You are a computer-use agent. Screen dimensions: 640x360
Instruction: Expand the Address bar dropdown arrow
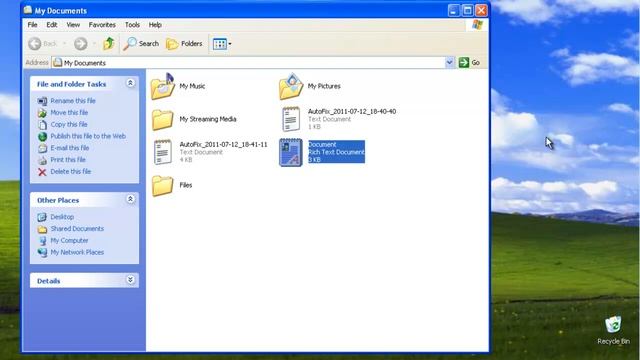click(x=449, y=62)
